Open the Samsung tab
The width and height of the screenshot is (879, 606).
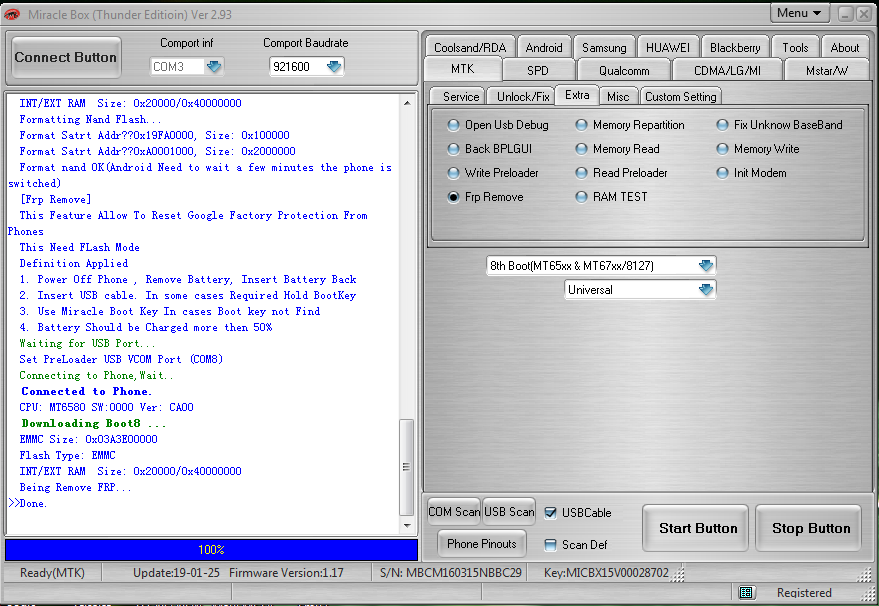coord(604,48)
